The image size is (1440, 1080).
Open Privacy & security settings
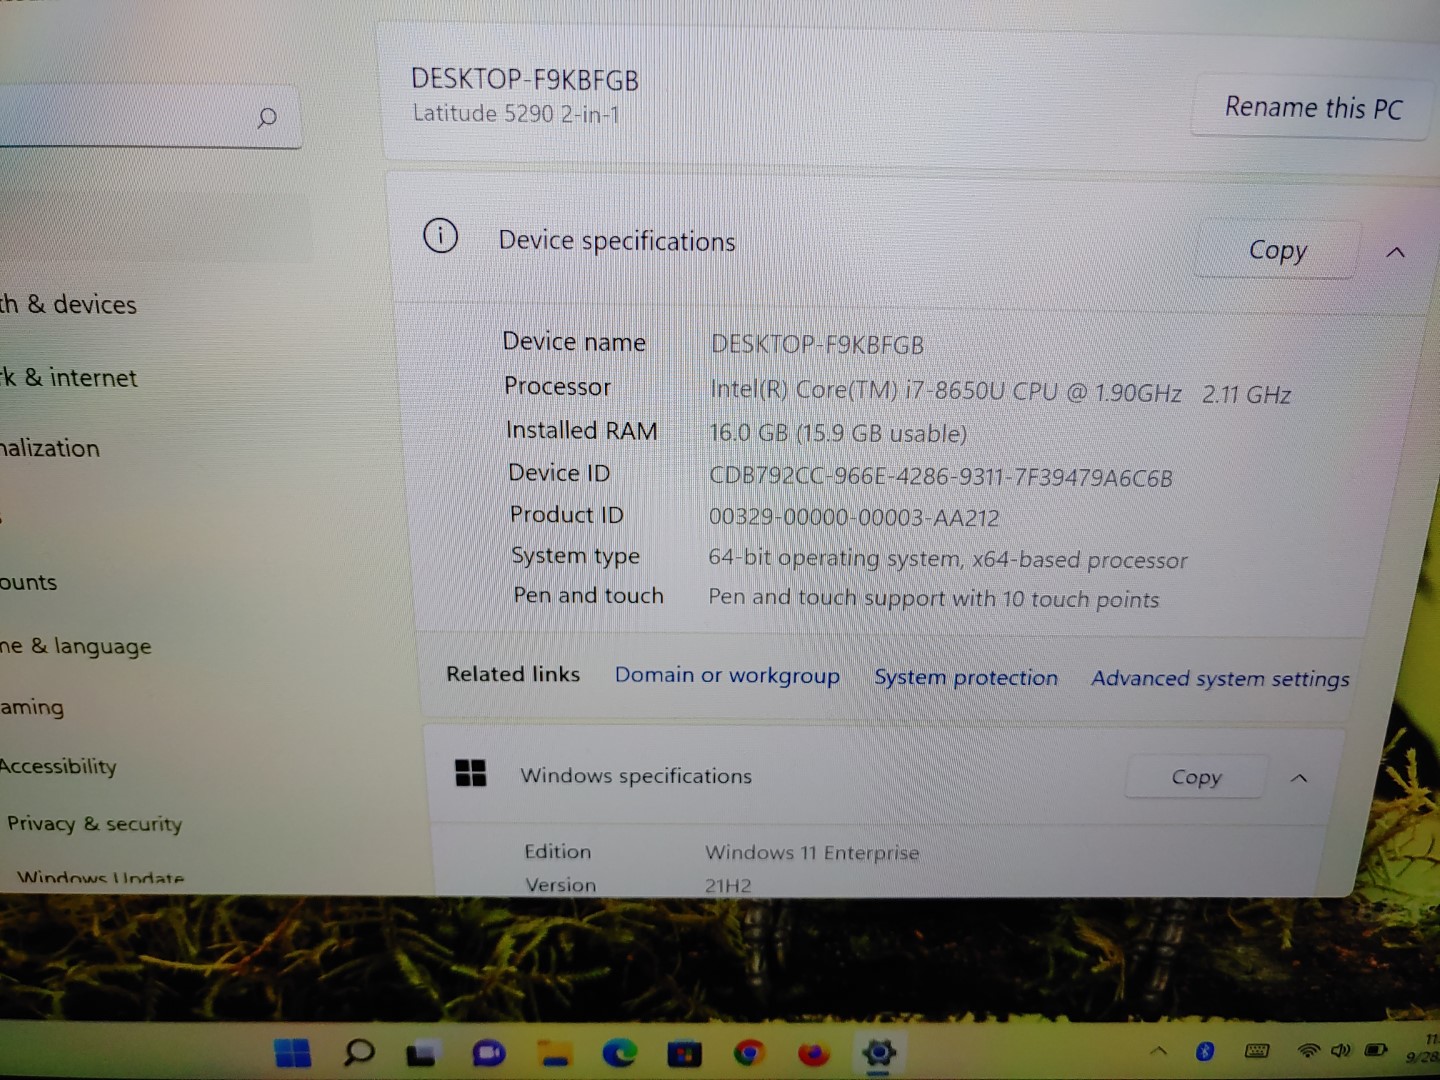pyautogui.click(x=94, y=824)
